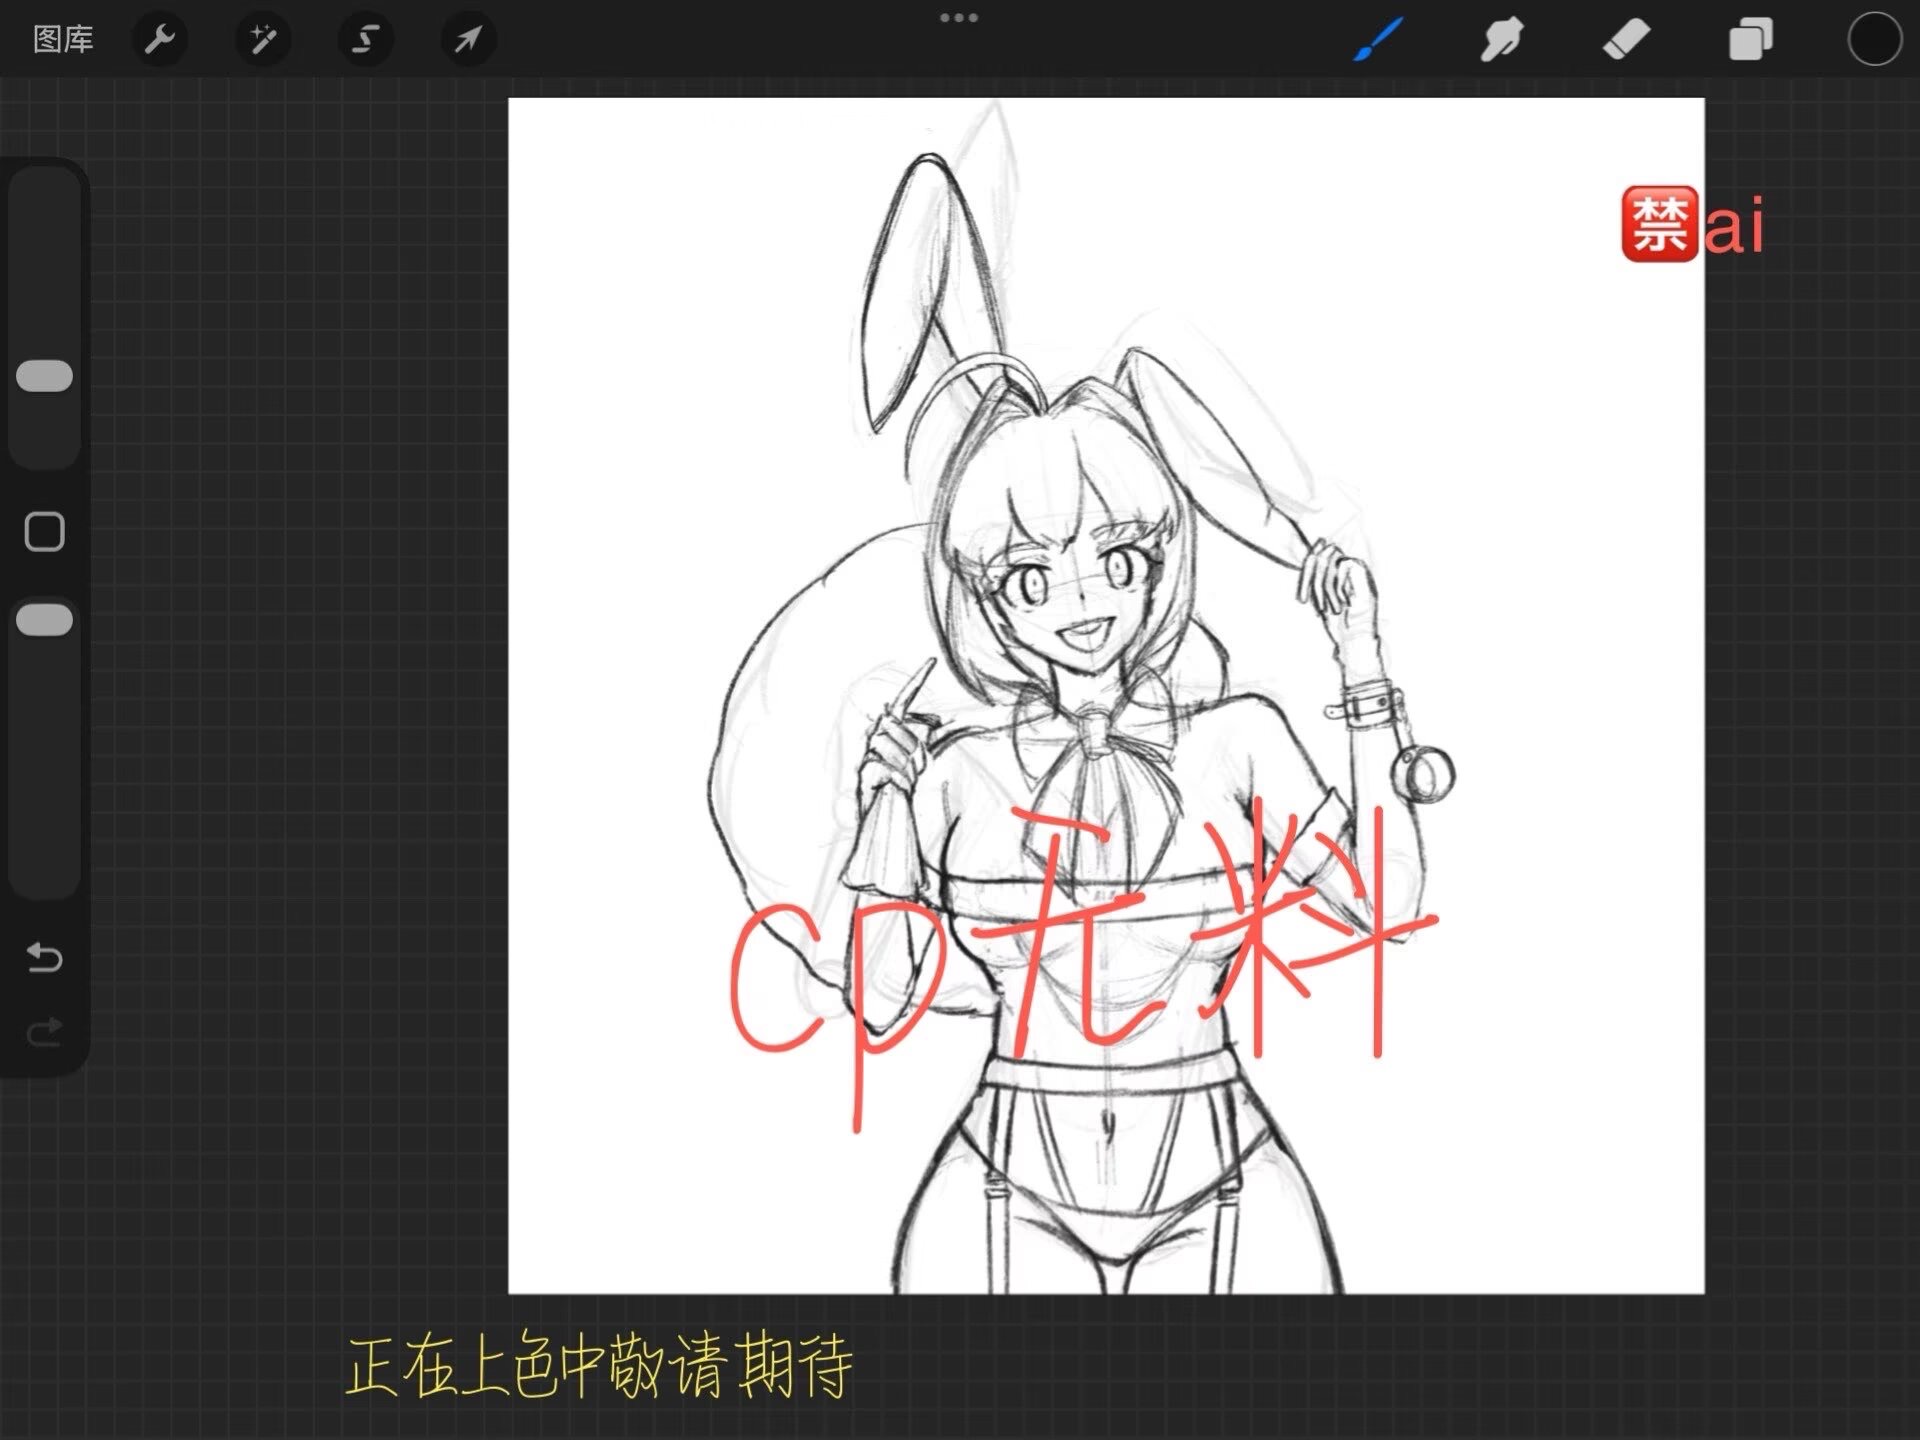Open the Actions wrench menu
1920x1440 pixels.
click(160, 40)
